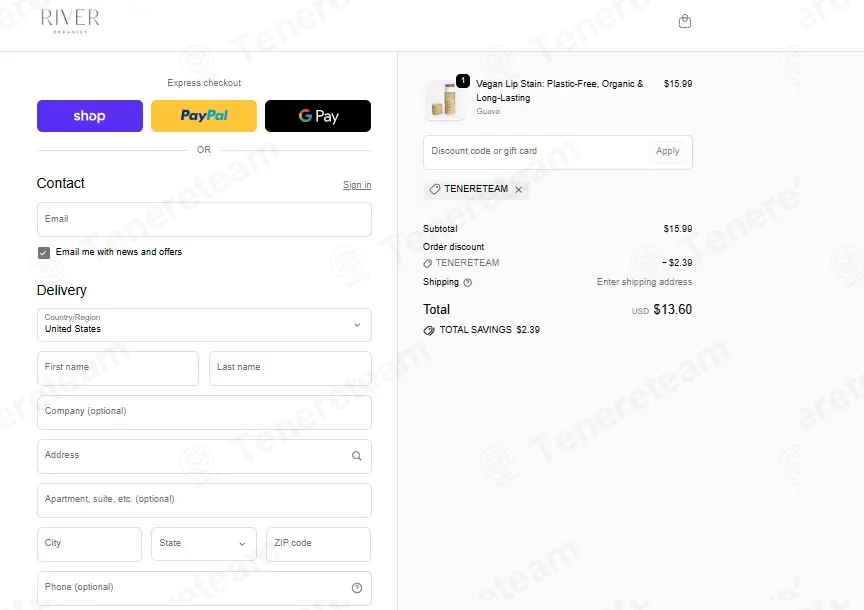The height and width of the screenshot is (610, 864).
Task: Focus the Email input field
Action: click(204, 219)
